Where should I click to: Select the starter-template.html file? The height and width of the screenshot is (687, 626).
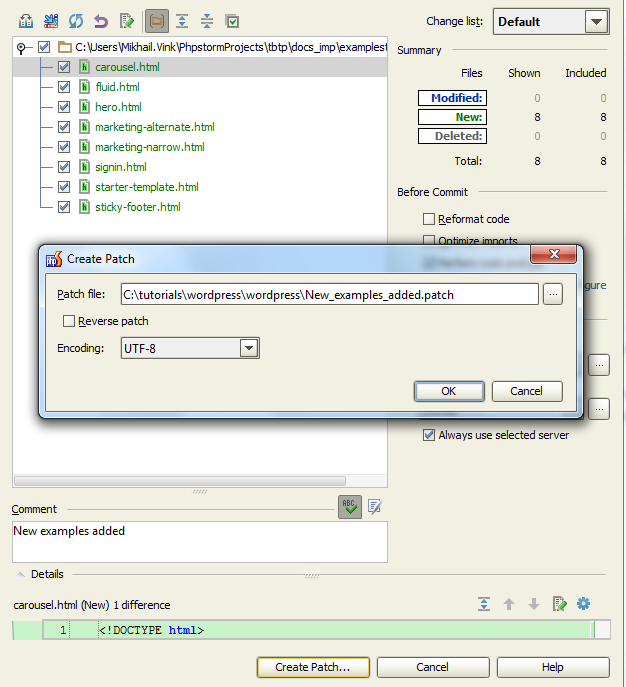[x=147, y=187]
